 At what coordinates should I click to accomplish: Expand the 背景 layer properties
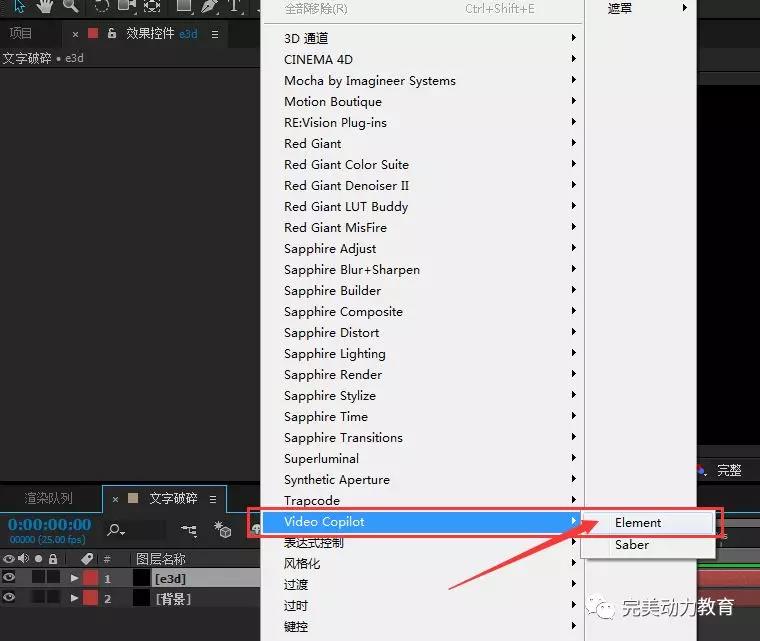click(74, 598)
